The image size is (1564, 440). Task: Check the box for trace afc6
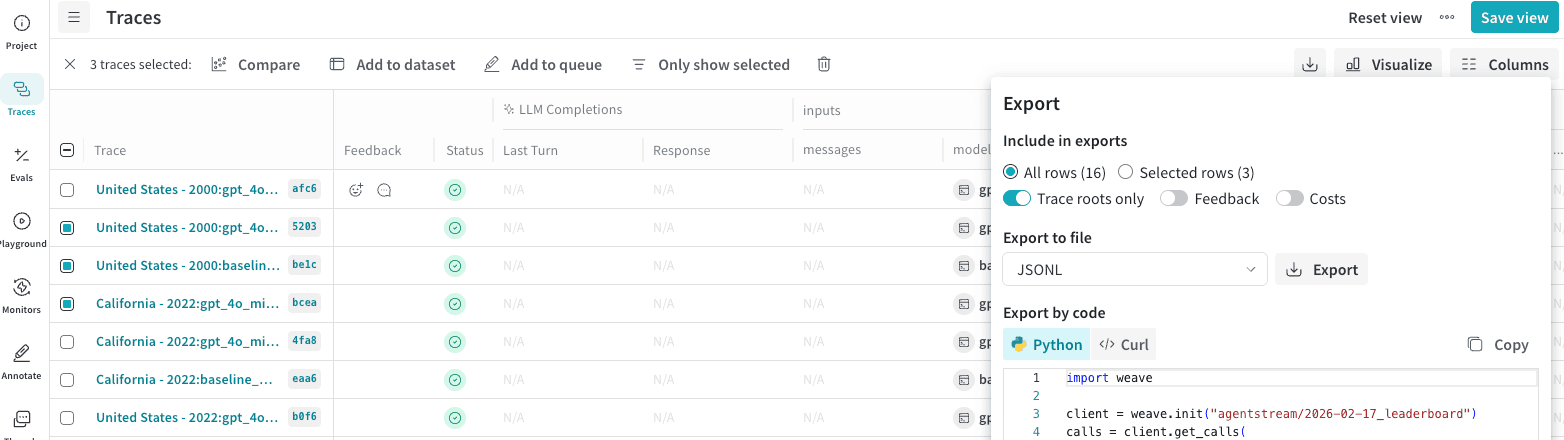click(67, 190)
